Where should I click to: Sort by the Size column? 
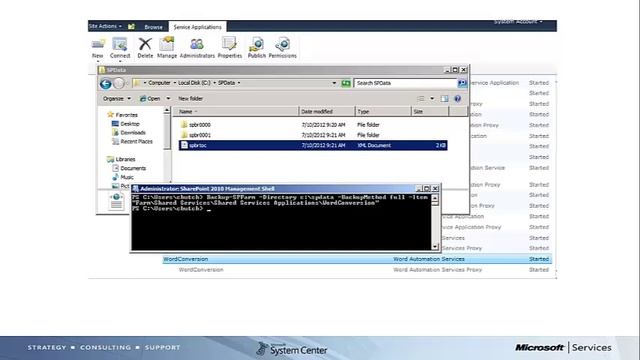point(430,111)
